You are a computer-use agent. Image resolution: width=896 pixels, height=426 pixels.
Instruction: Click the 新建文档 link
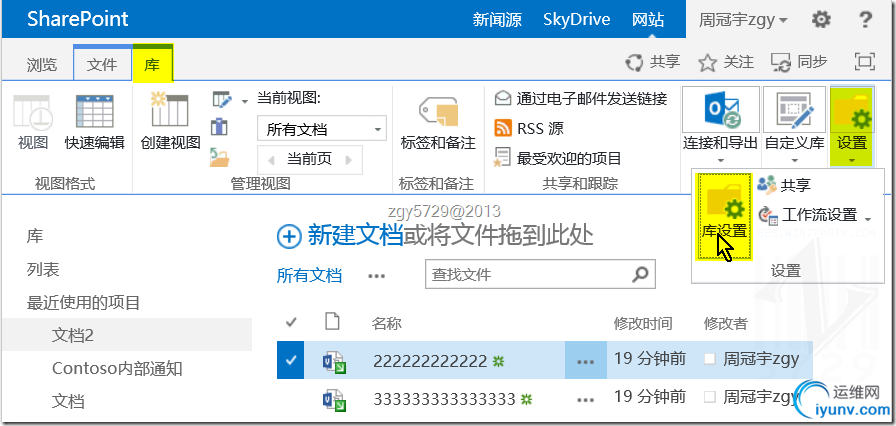[355, 235]
